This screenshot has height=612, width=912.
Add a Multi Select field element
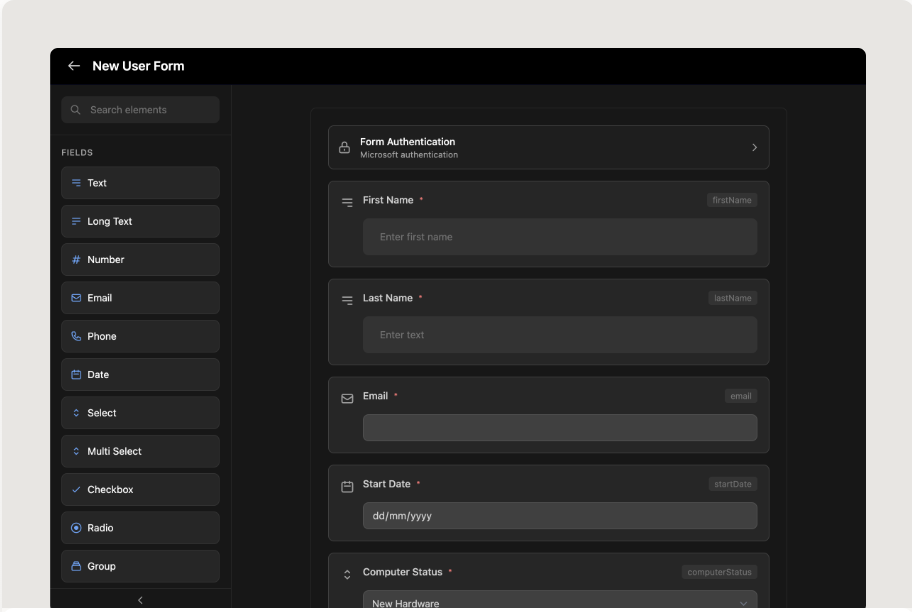[x=140, y=451]
